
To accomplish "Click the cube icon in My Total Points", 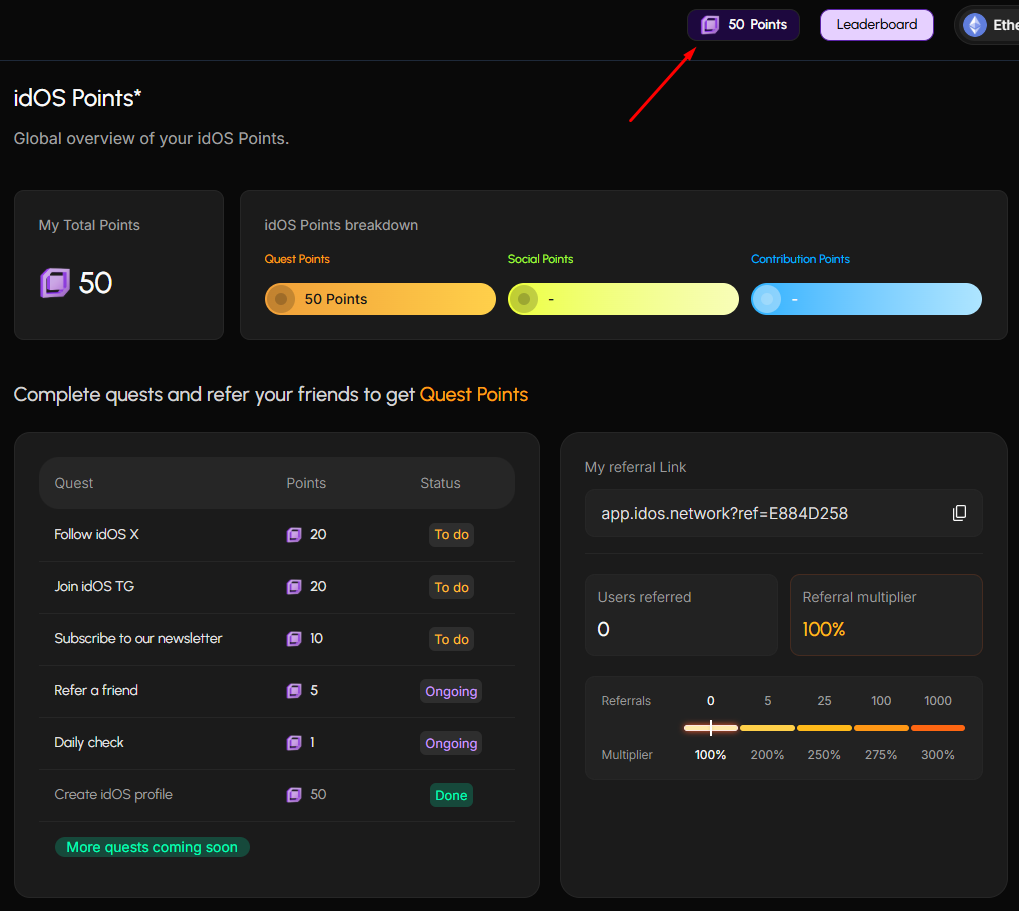I will pos(55,283).
